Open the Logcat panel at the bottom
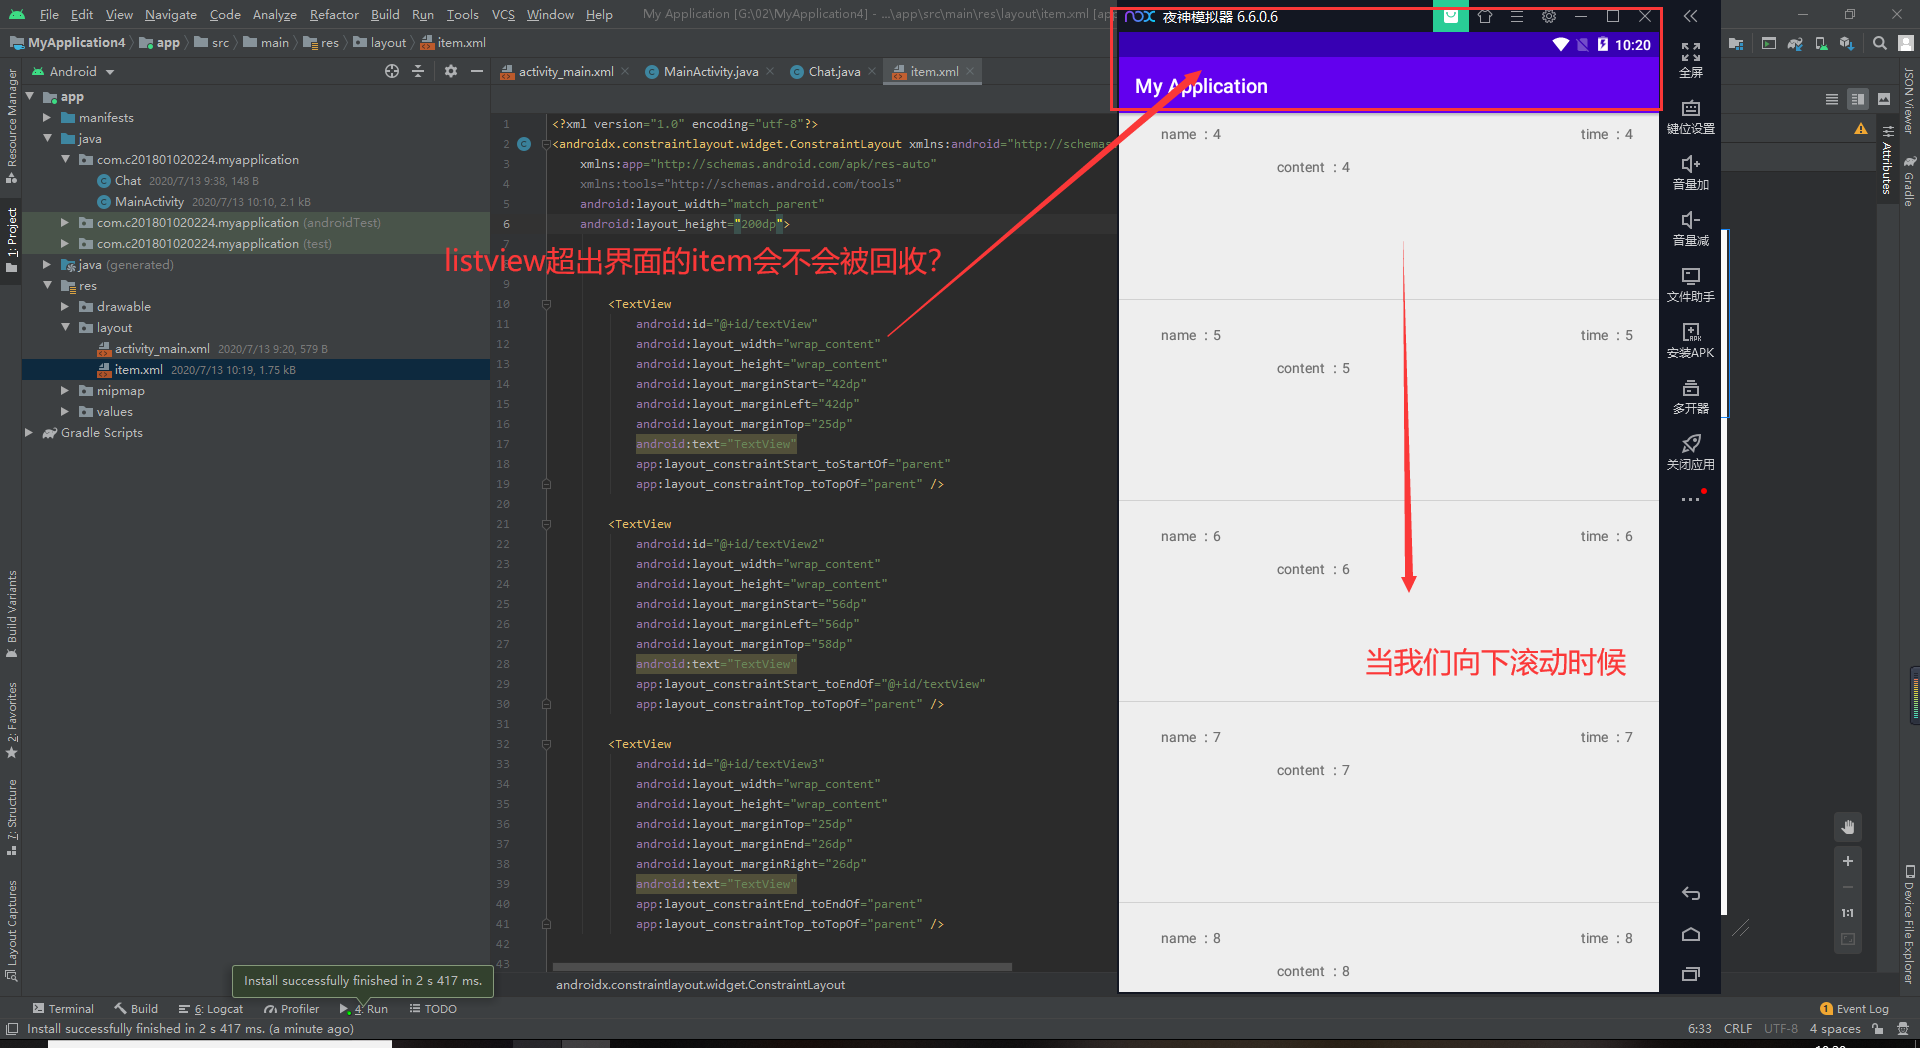The height and width of the screenshot is (1048, 1920). (x=218, y=1009)
